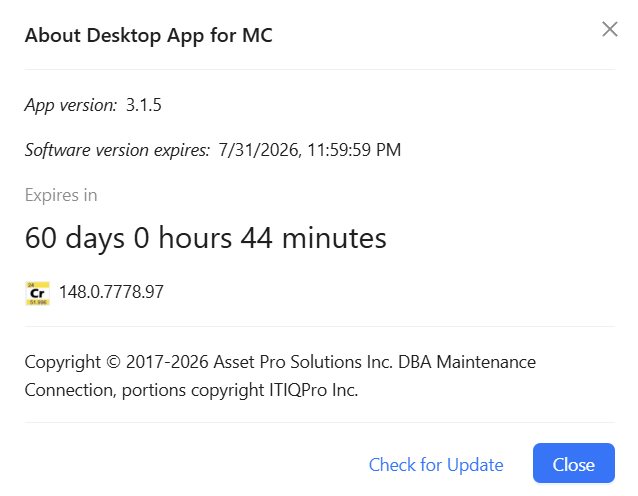Click the 3.1.5 version number
Screen dimensions: 638x496
(x=144, y=105)
